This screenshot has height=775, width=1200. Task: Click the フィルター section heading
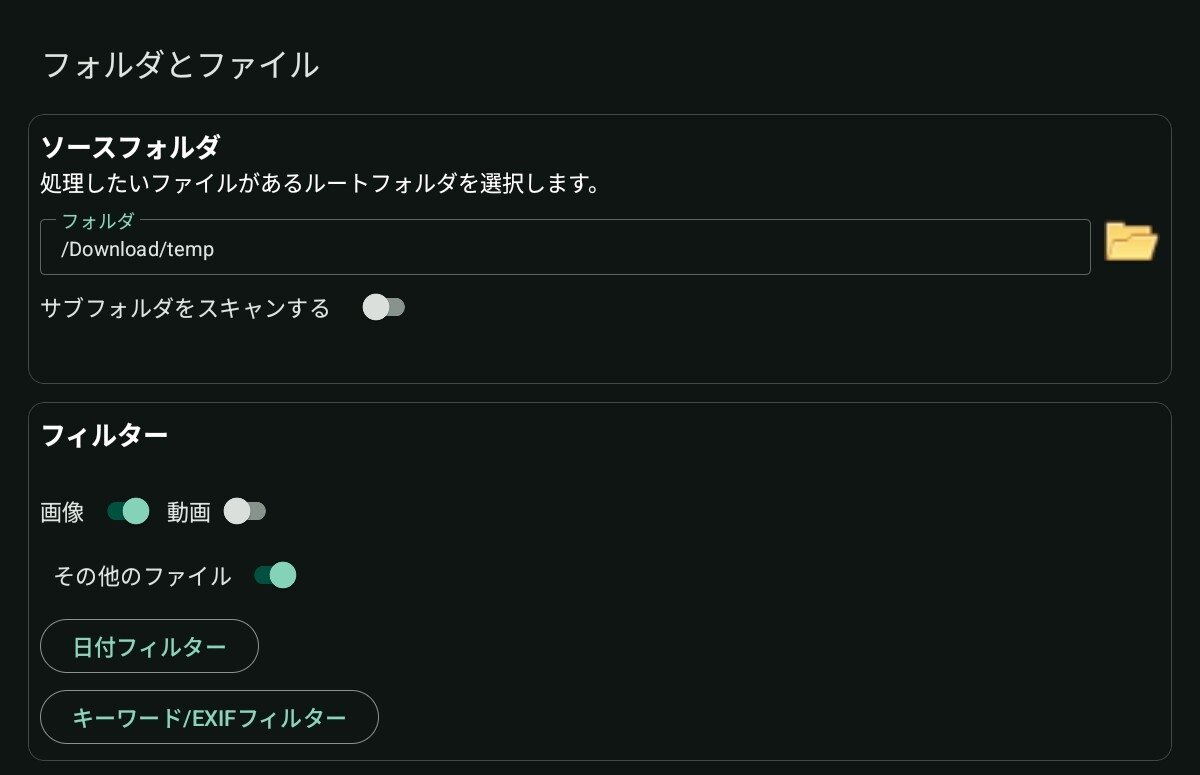(104, 436)
